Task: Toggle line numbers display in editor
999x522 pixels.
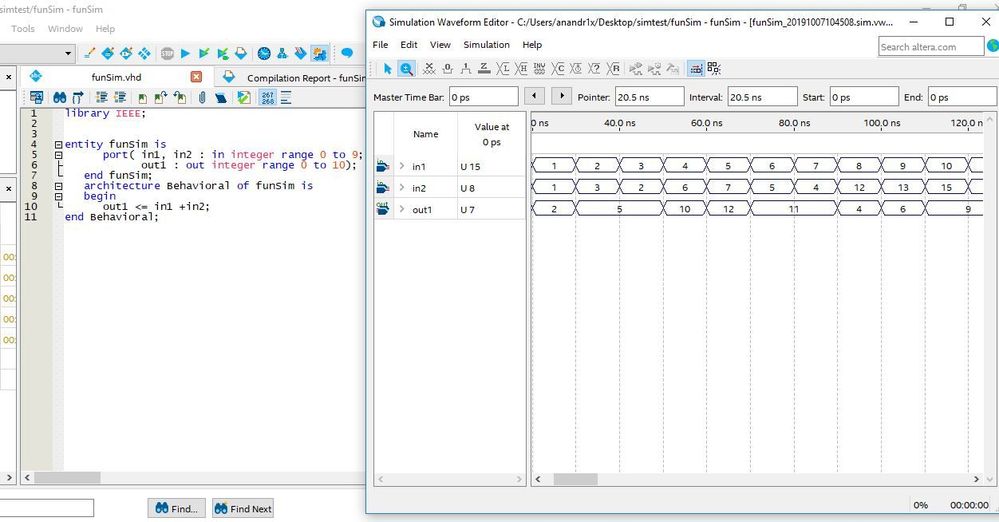Action: [268, 97]
